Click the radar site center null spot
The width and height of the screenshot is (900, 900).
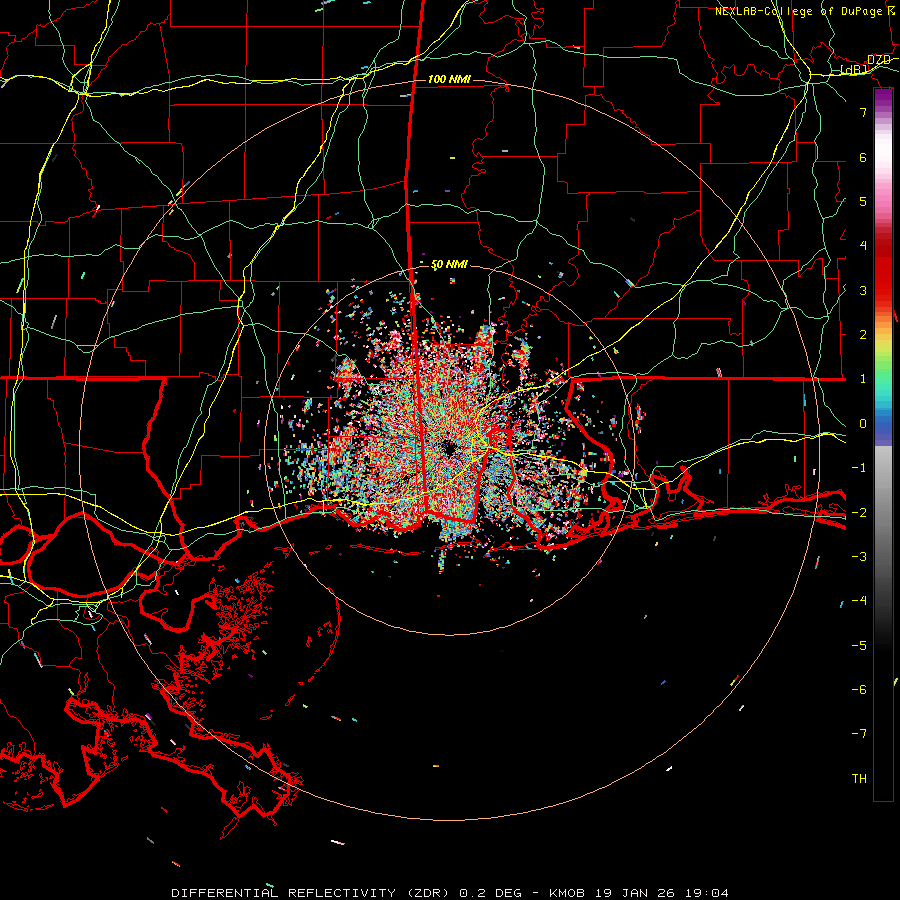click(x=449, y=448)
